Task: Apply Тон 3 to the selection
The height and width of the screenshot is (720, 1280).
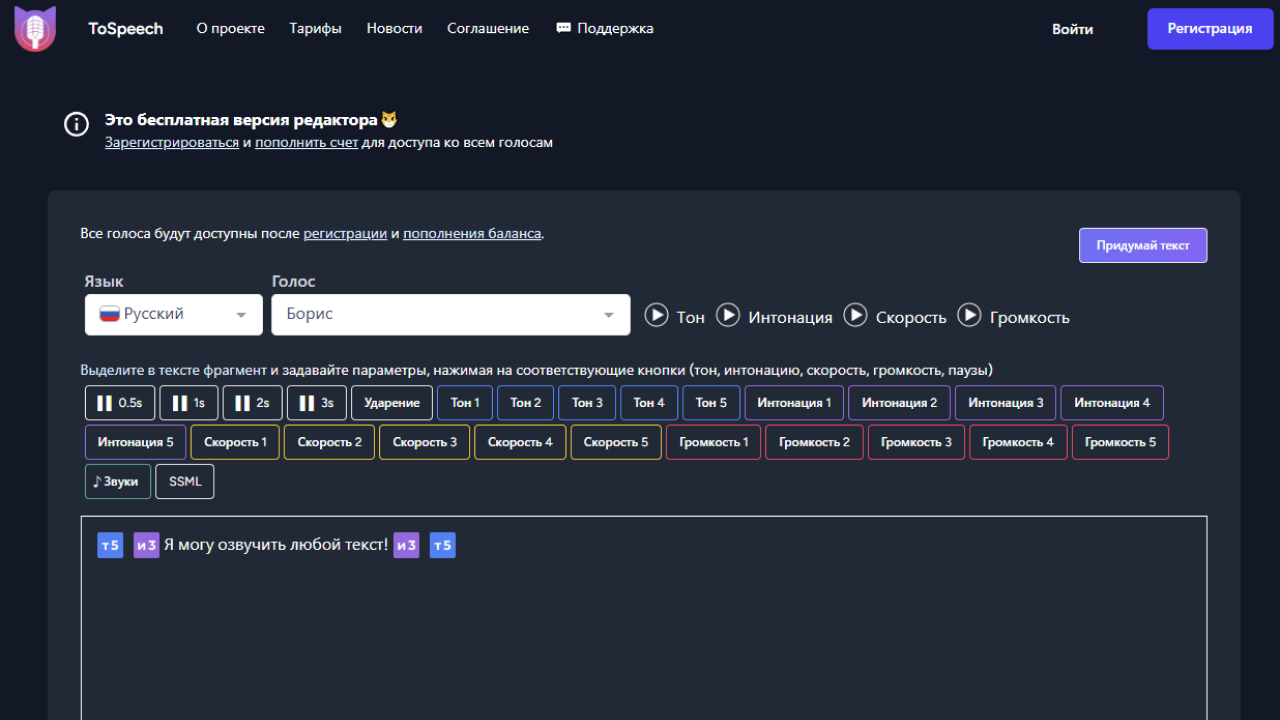Action: (587, 403)
